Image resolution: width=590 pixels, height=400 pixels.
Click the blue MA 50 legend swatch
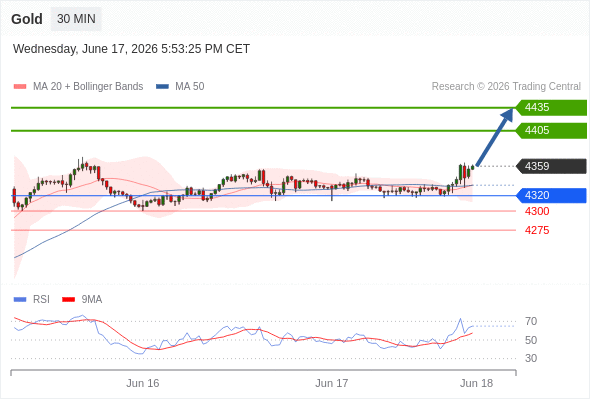click(162, 87)
